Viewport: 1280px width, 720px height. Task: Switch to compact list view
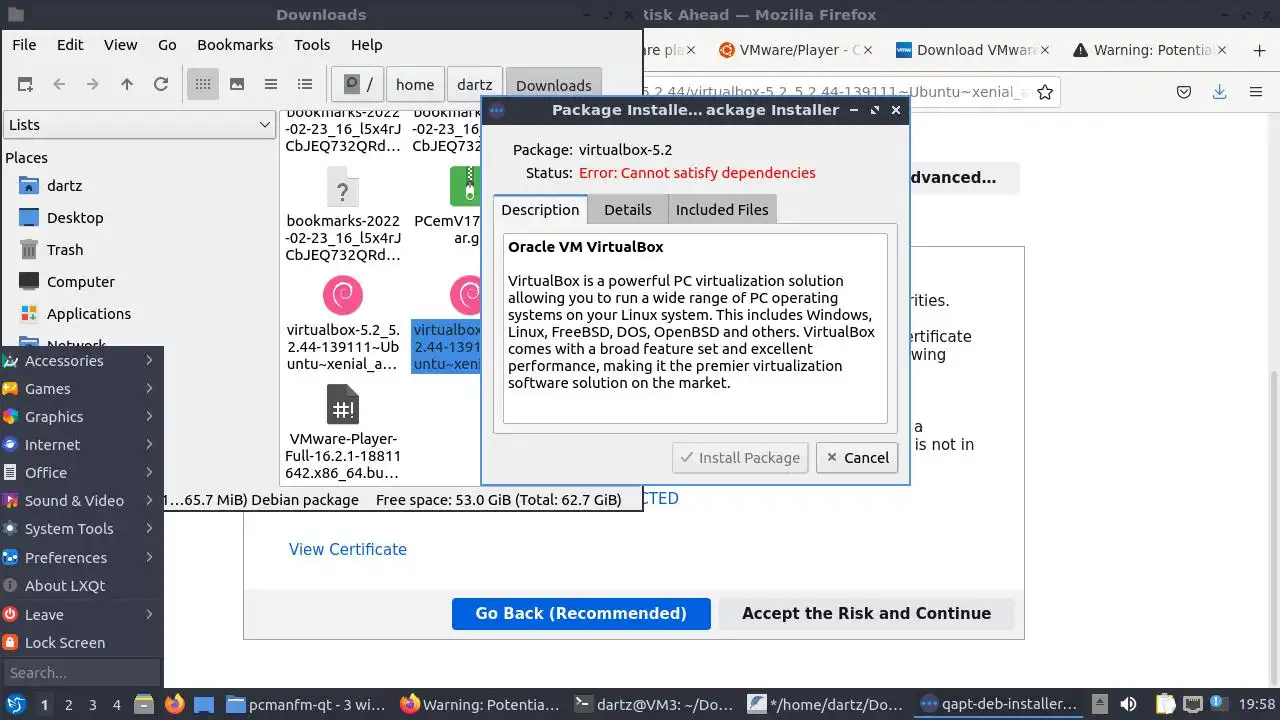pyautogui.click(x=271, y=85)
